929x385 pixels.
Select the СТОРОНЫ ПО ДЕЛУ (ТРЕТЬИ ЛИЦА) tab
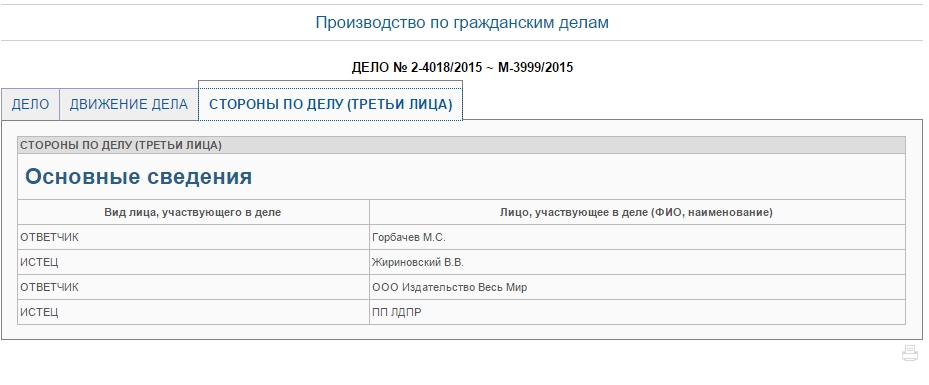330,105
